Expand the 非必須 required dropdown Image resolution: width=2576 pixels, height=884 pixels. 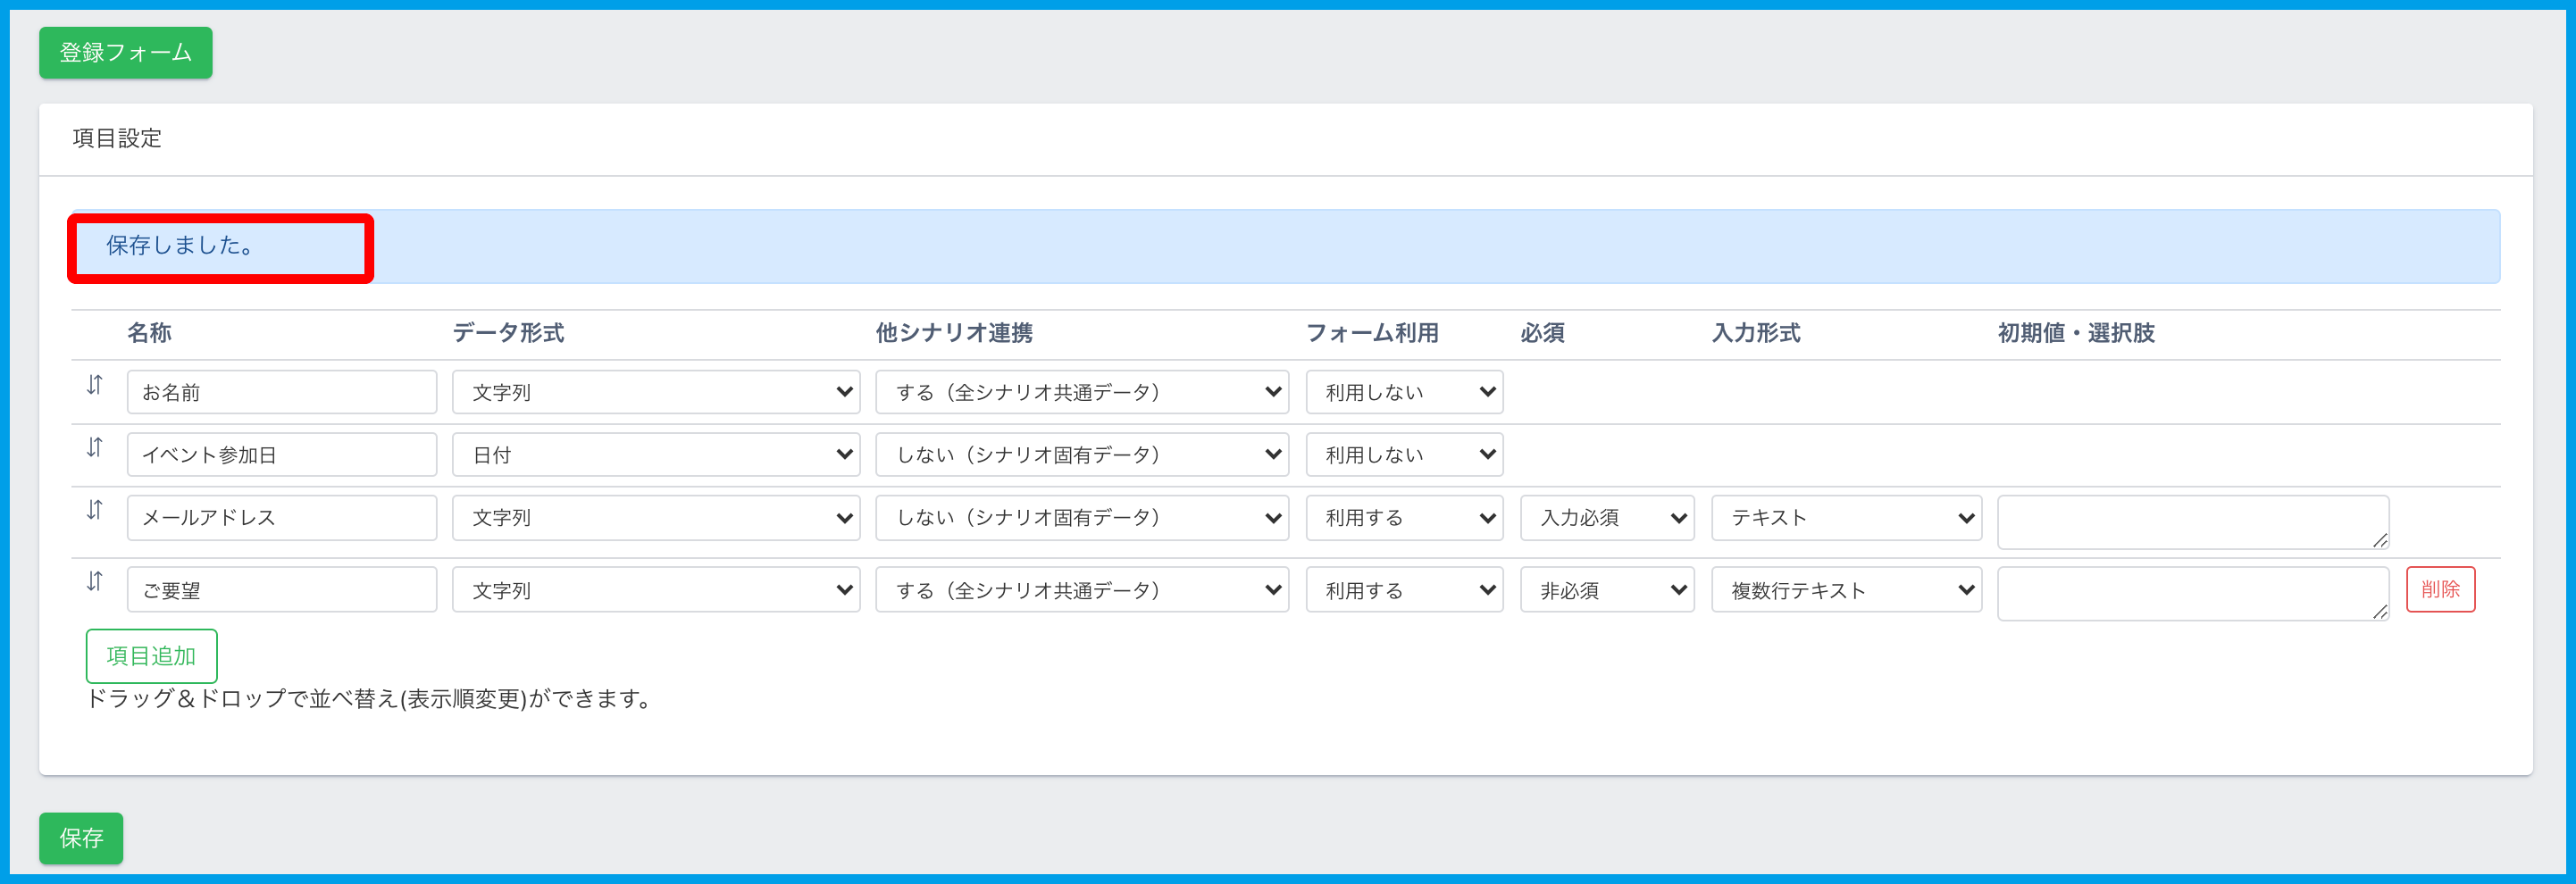coord(1606,591)
